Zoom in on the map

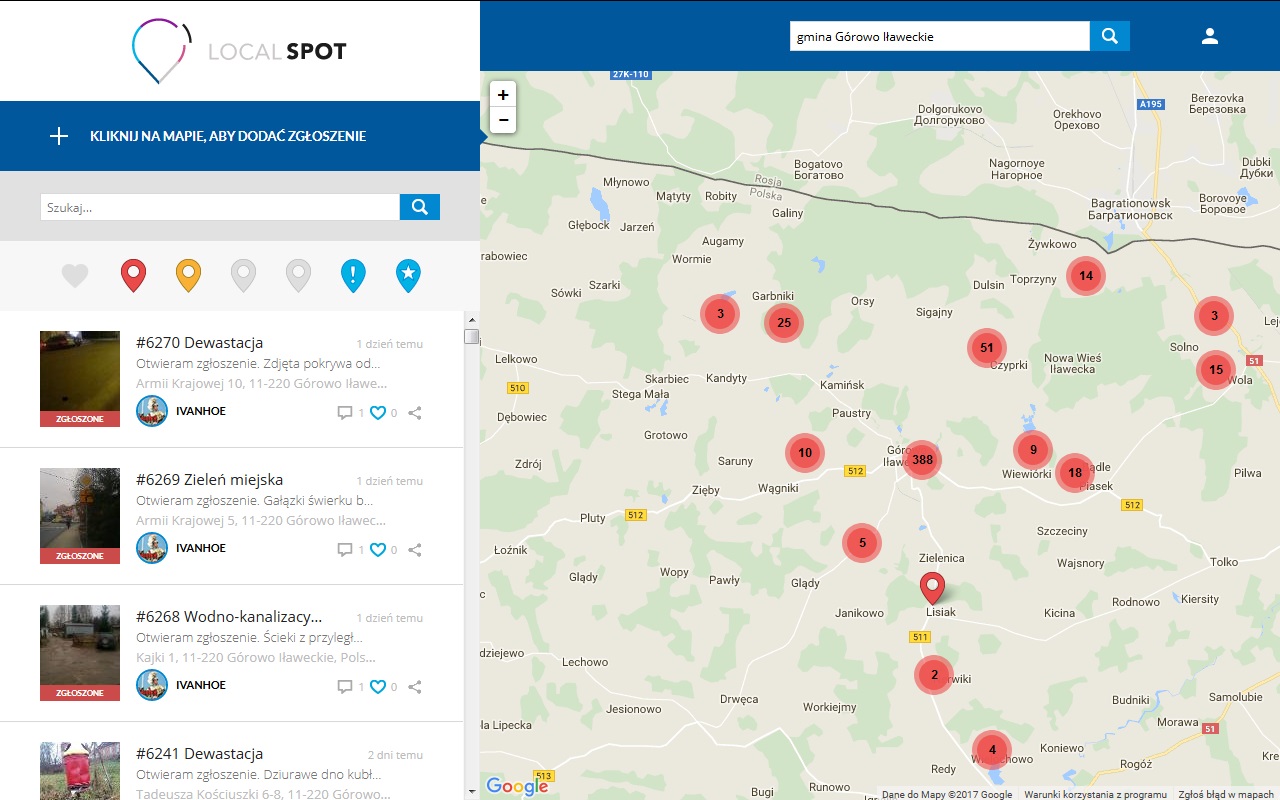tap(503, 95)
